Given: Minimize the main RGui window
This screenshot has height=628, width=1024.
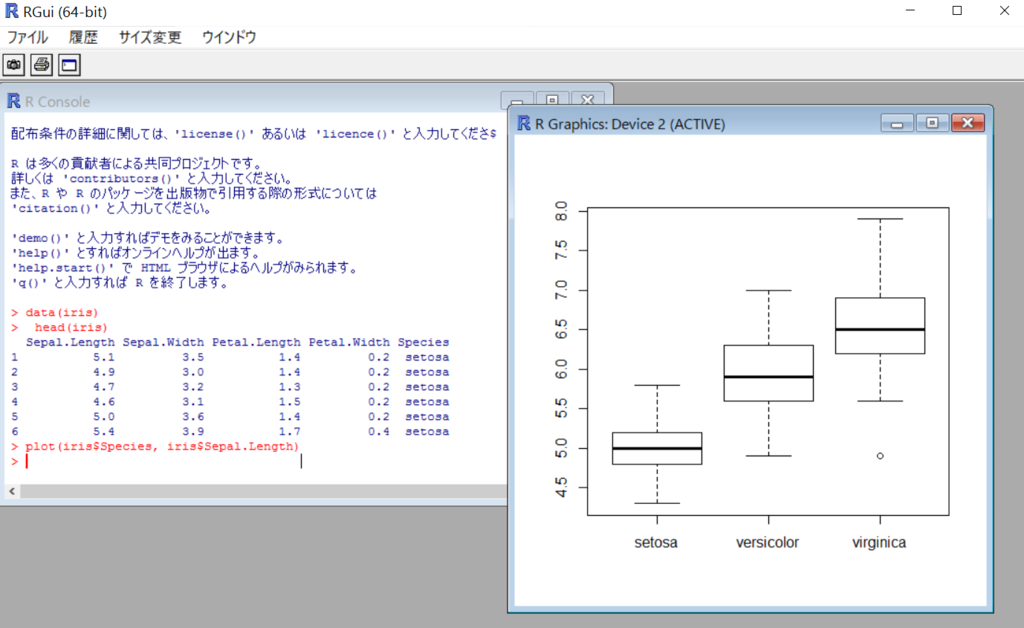Looking at the screenshot, I should (x=910, y=11).
